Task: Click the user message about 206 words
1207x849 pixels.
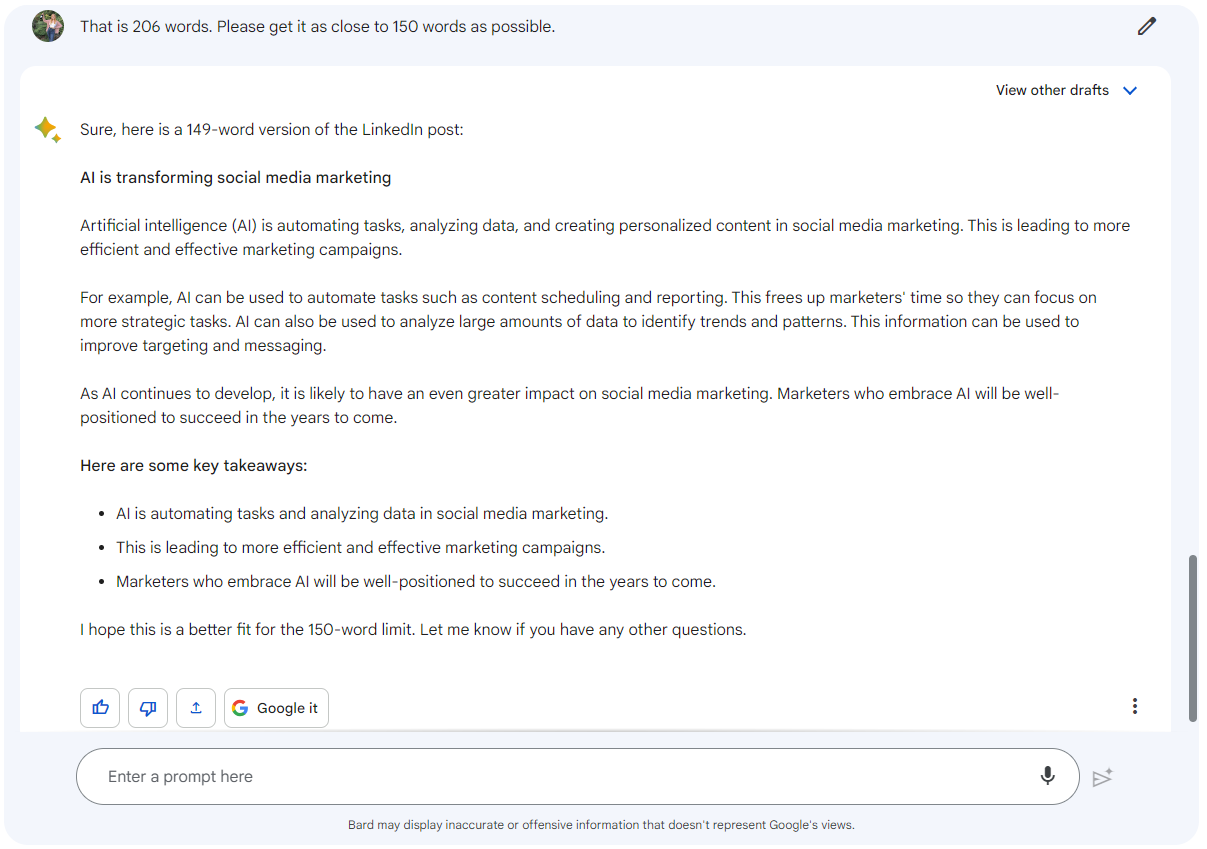Action: click(x=318, y=27)
